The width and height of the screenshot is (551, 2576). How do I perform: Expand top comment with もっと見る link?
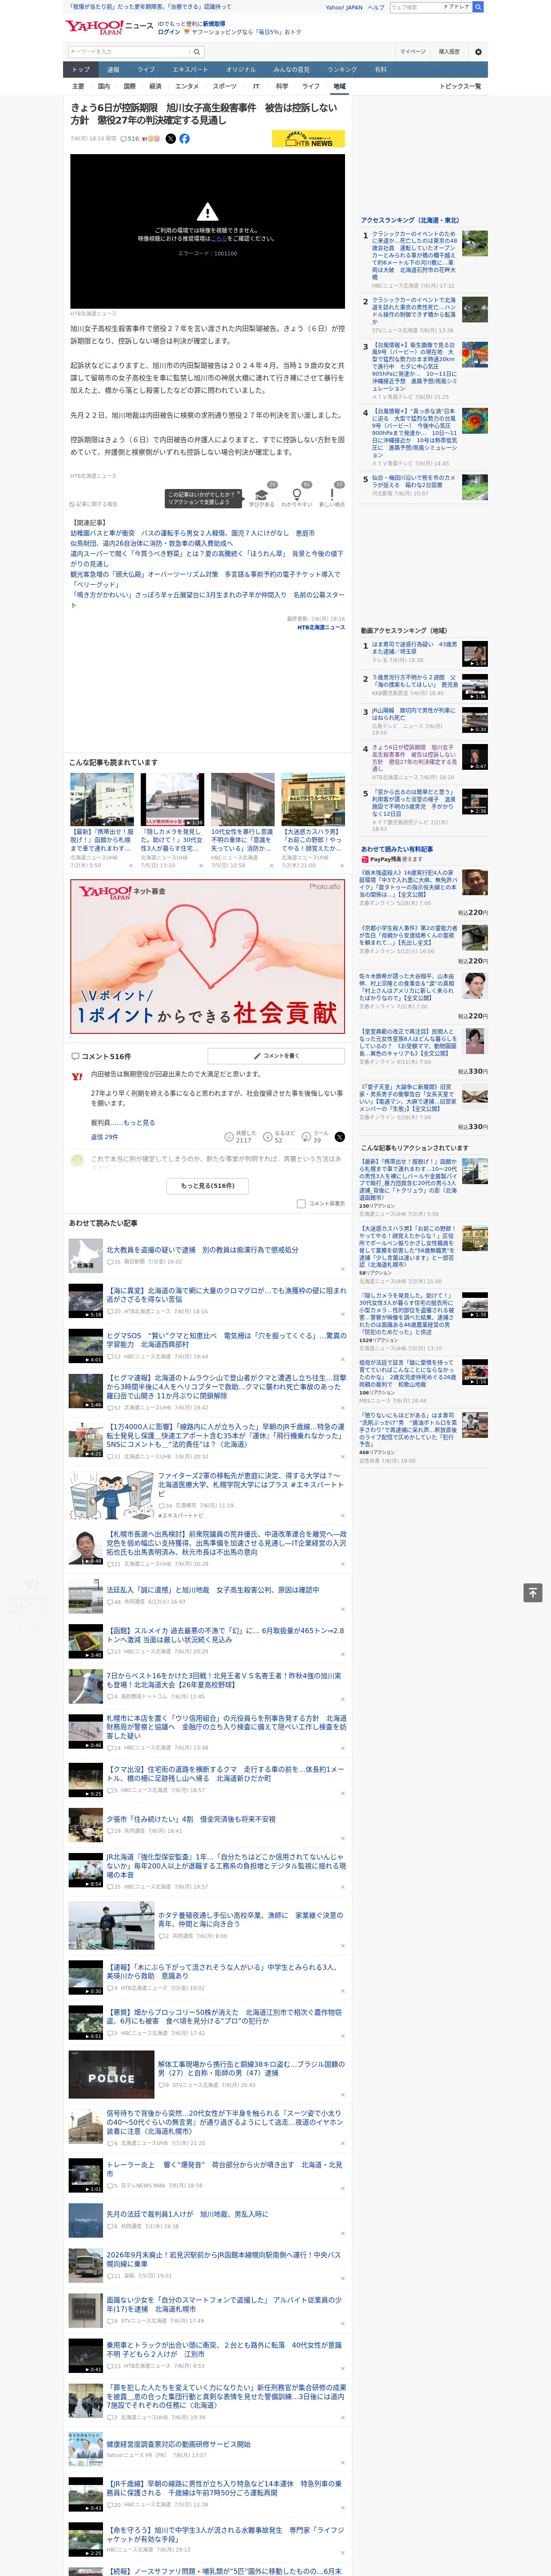(x=139, y=1123)
